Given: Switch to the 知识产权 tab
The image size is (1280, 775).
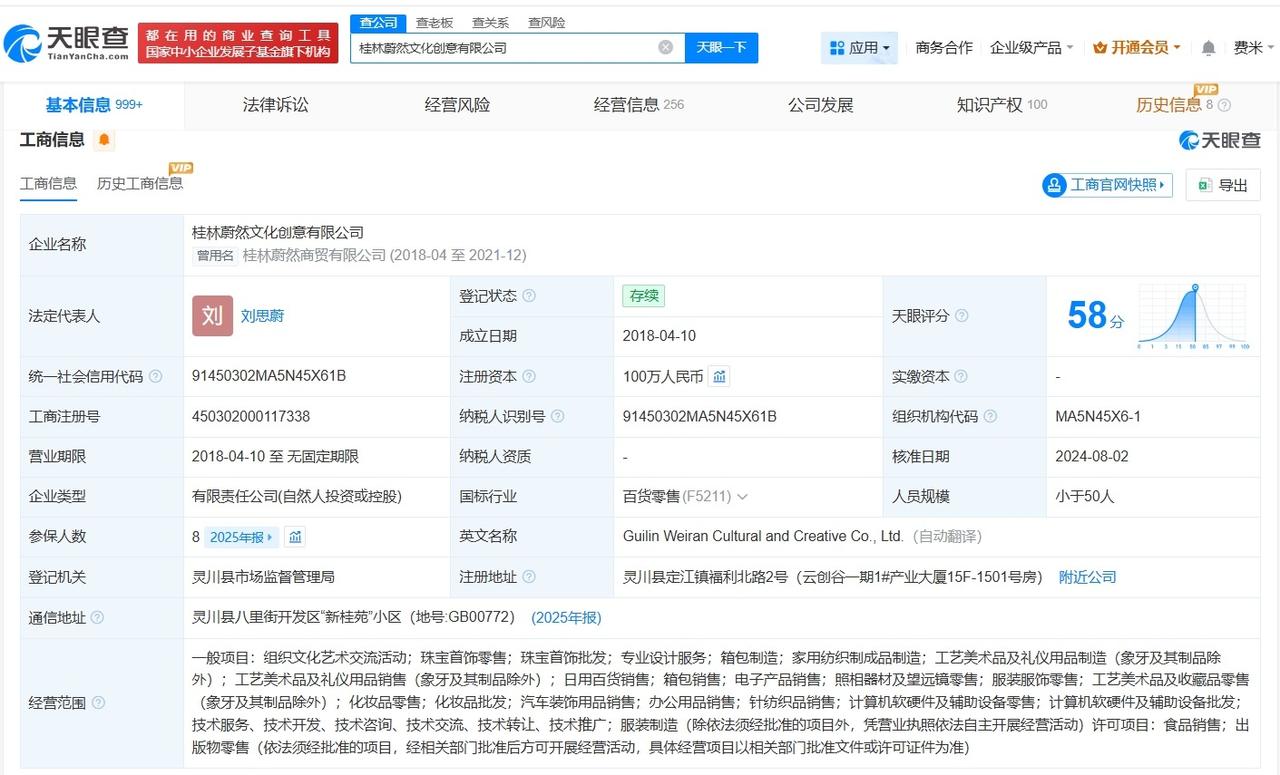Looking at the screenshot, I should point(1002,105).
